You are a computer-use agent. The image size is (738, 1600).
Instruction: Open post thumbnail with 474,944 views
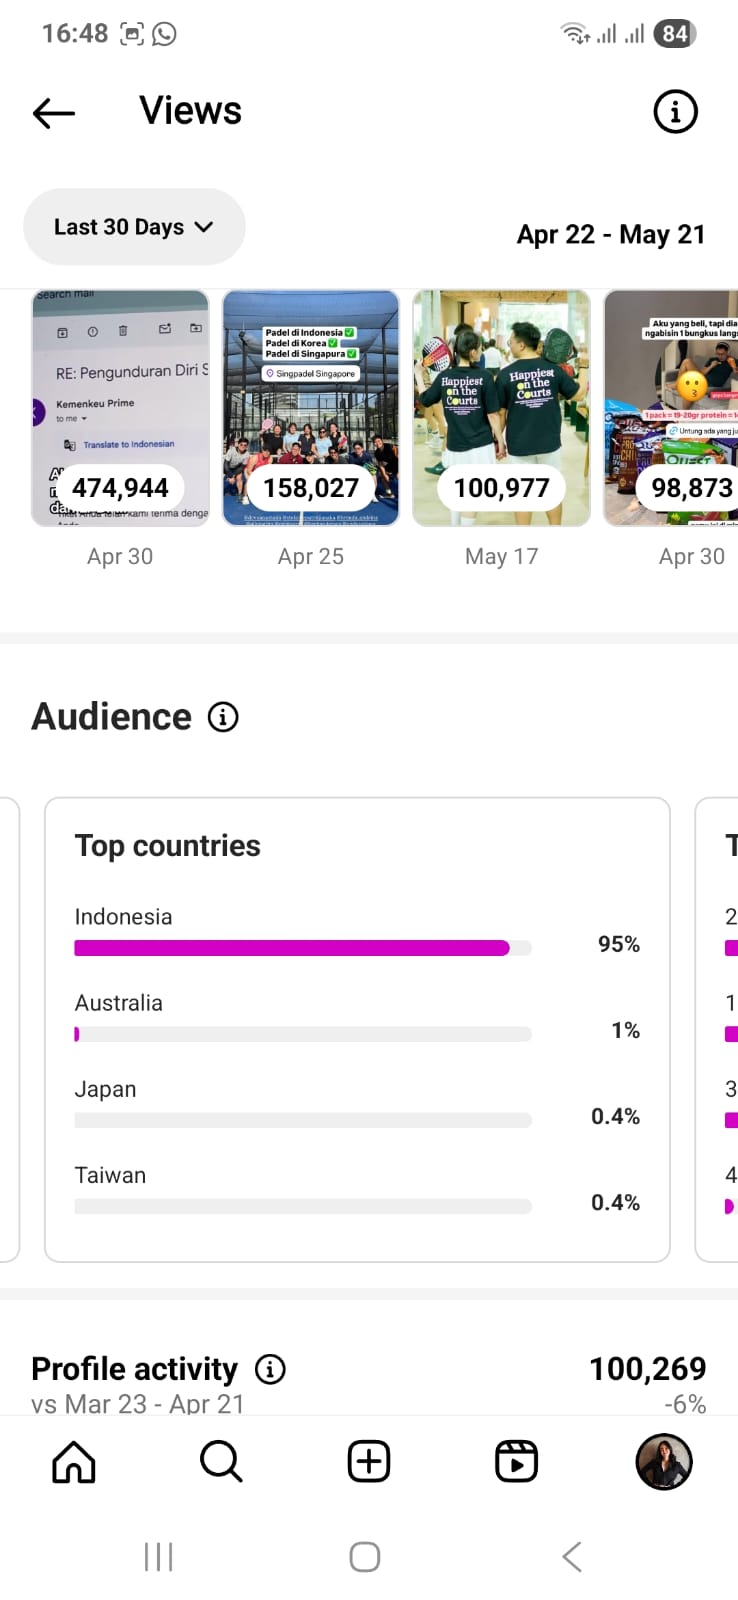click(120, 408)
